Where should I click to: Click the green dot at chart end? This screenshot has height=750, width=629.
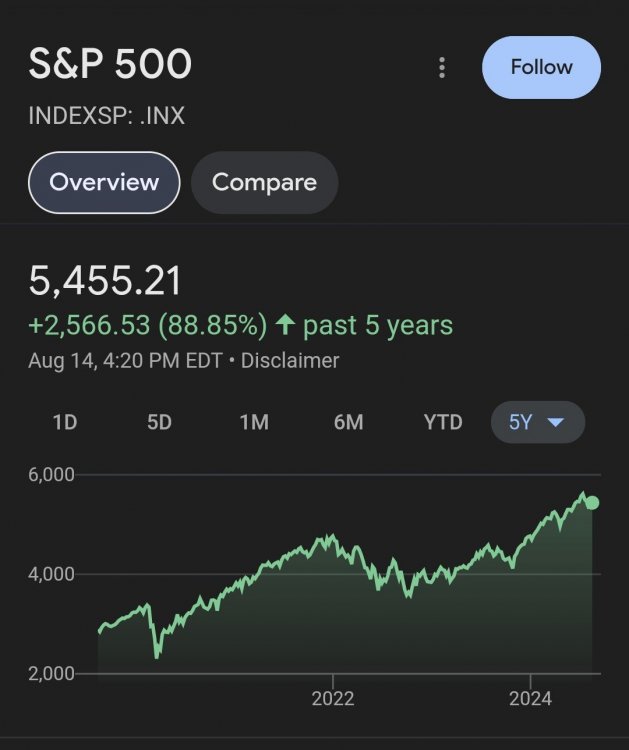pos(591,502)
